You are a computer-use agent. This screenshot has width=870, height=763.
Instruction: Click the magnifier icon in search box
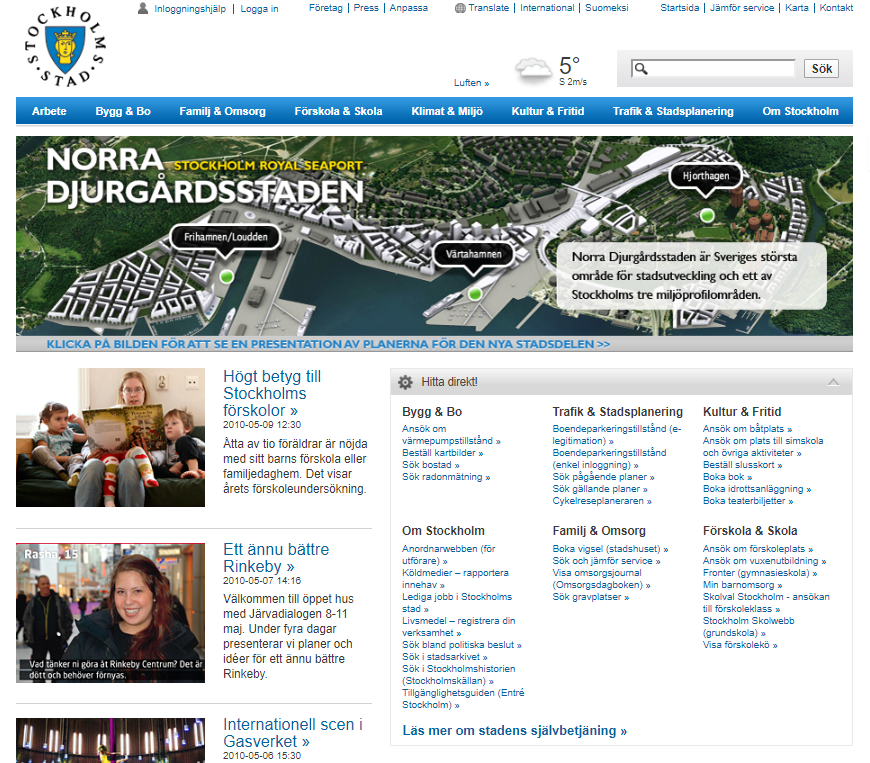(641, 68)
